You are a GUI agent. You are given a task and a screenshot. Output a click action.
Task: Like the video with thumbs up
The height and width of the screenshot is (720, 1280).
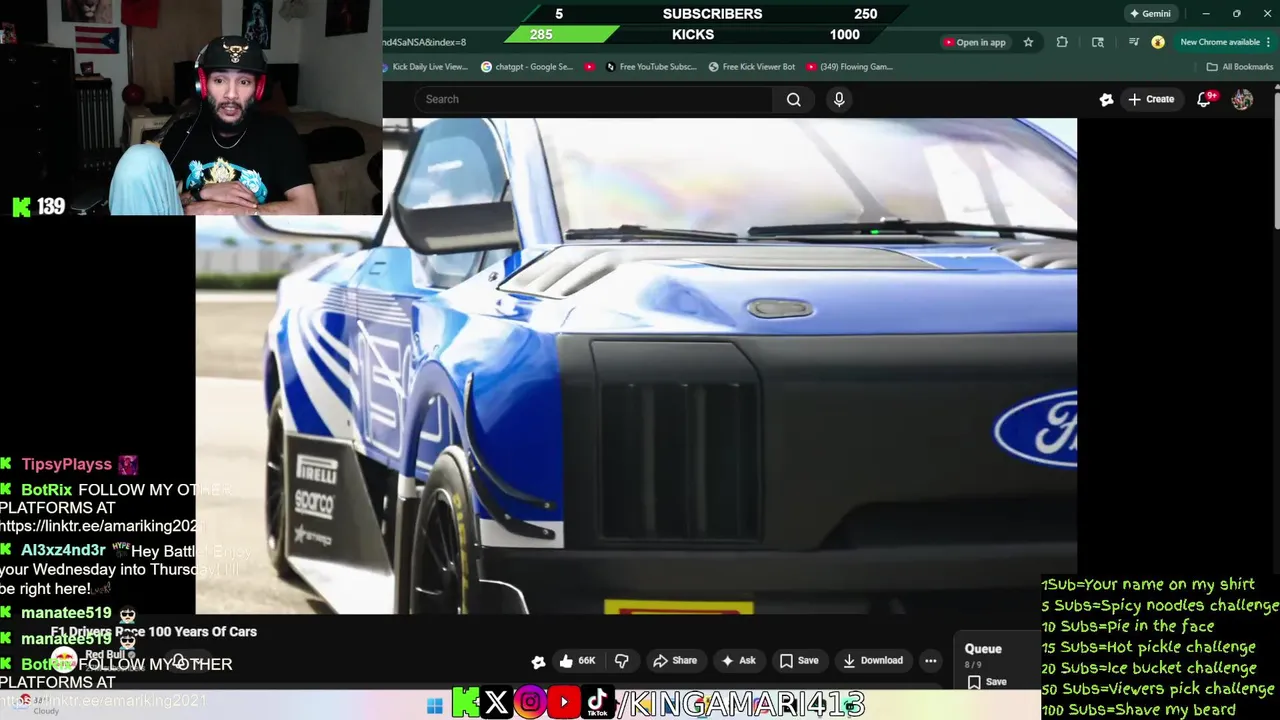pyautogui.click(x=578, y=660)
